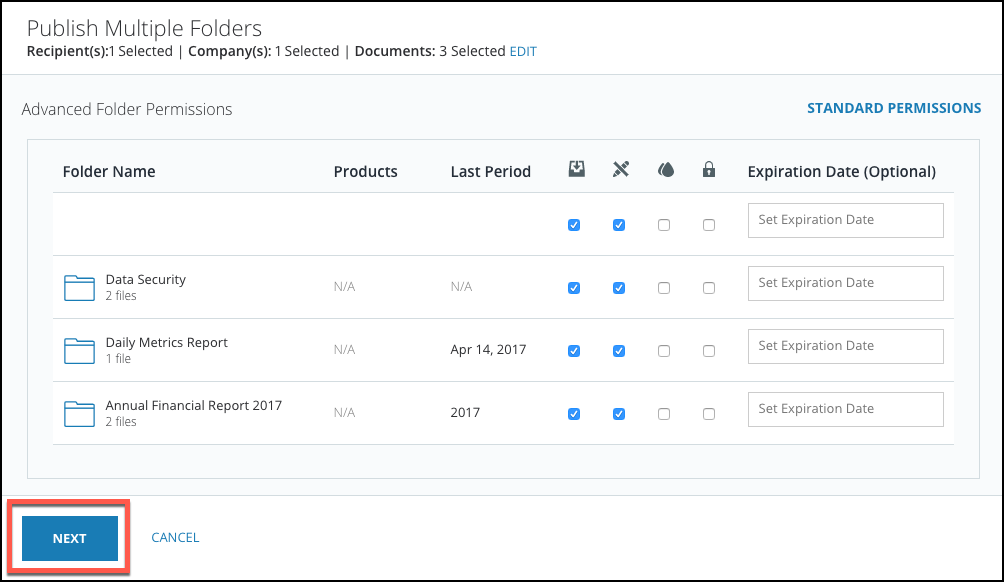1004x582 pixels.
Task: Click the folder icon beside Annual Financial Report 2017
Action: 79,412
